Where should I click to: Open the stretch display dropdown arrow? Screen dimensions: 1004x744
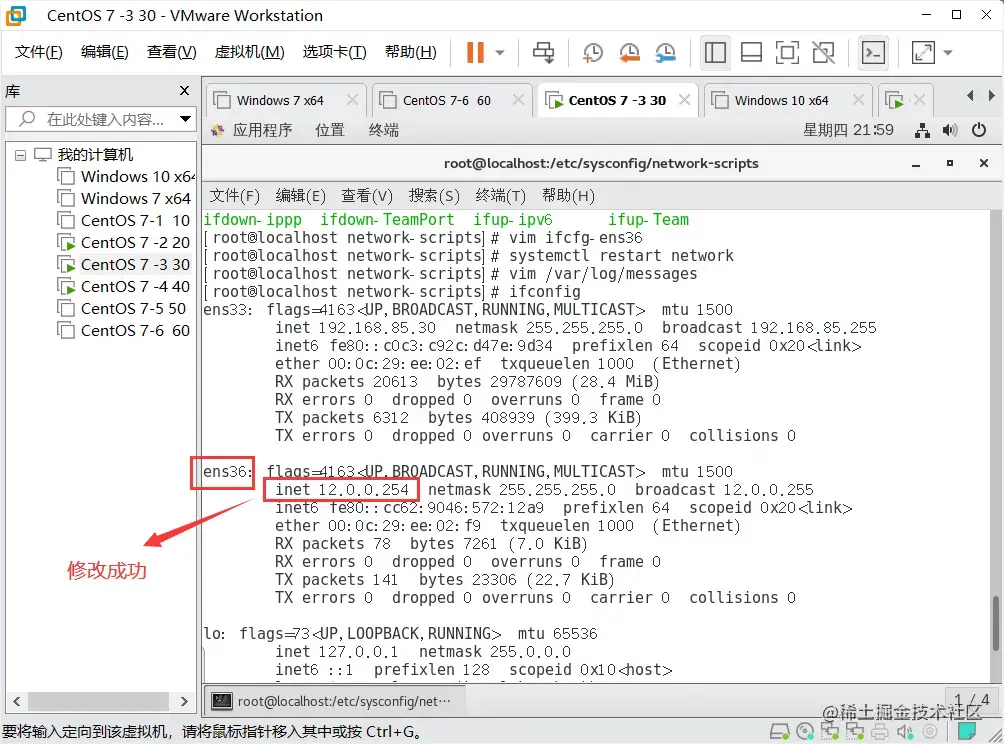click(x=948, y=53)
